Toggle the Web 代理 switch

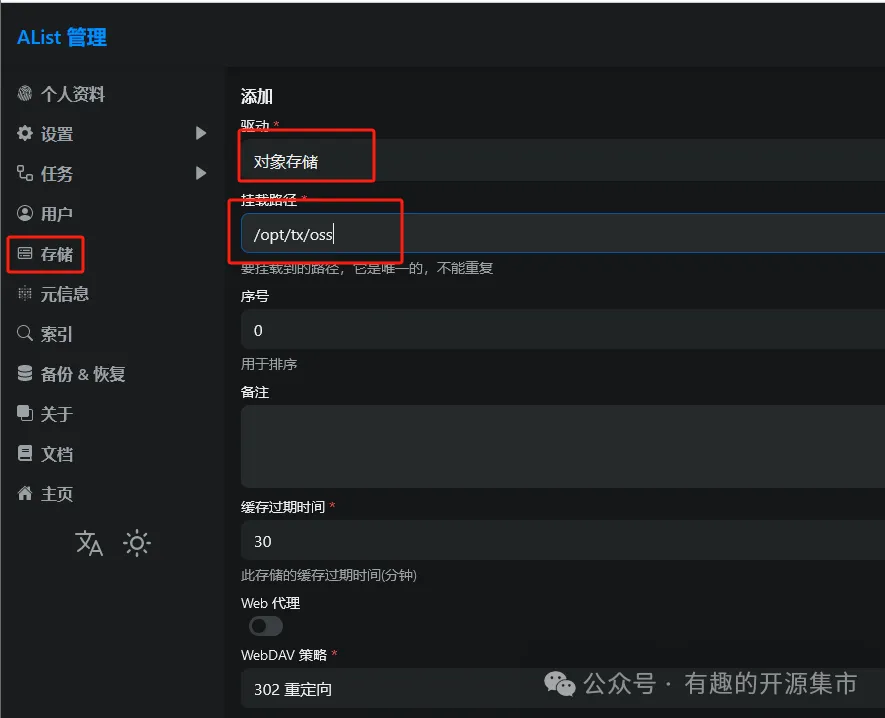pos(266,626)
